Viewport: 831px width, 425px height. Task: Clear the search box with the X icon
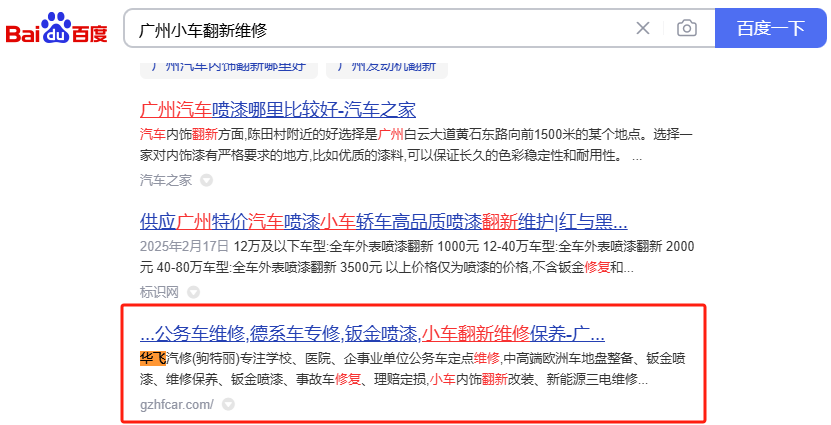[x=643, y=28]
